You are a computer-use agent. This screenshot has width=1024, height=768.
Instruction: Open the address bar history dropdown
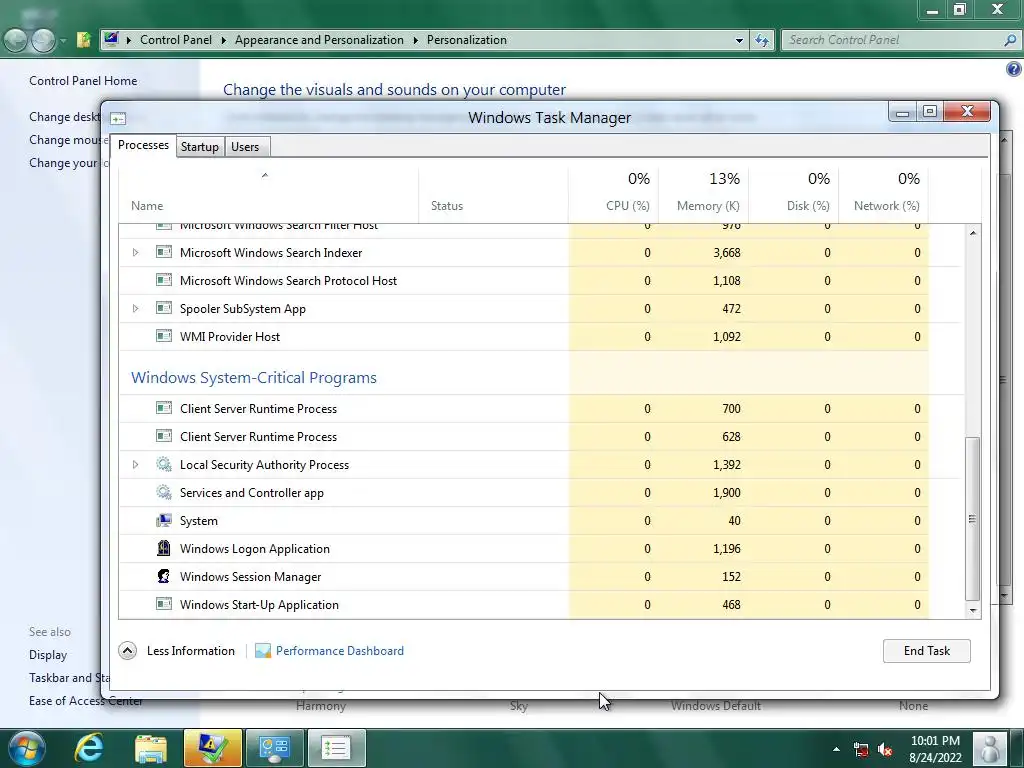[739, 40]
